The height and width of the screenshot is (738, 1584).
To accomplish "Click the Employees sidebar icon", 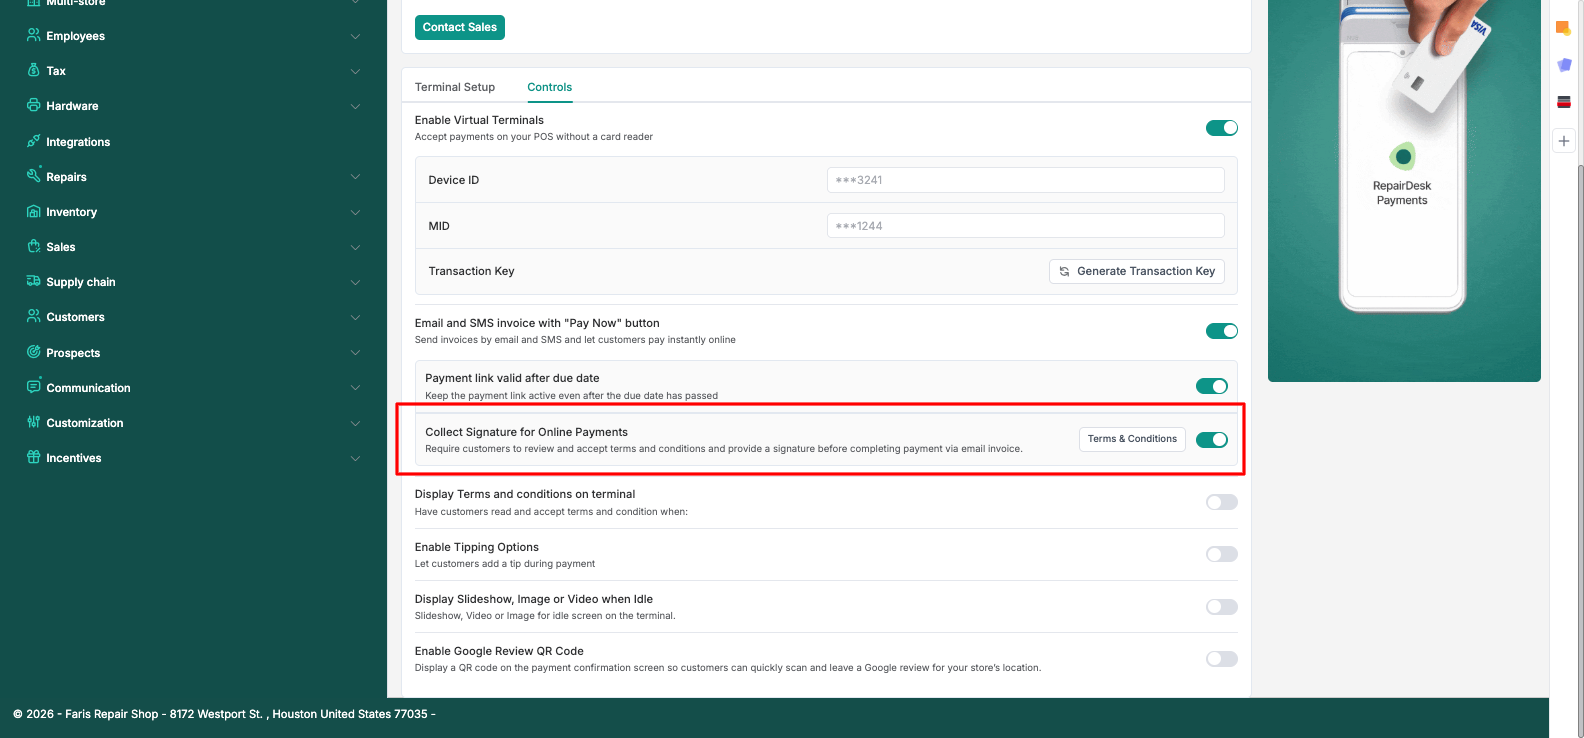I will (x=34, y=35).
